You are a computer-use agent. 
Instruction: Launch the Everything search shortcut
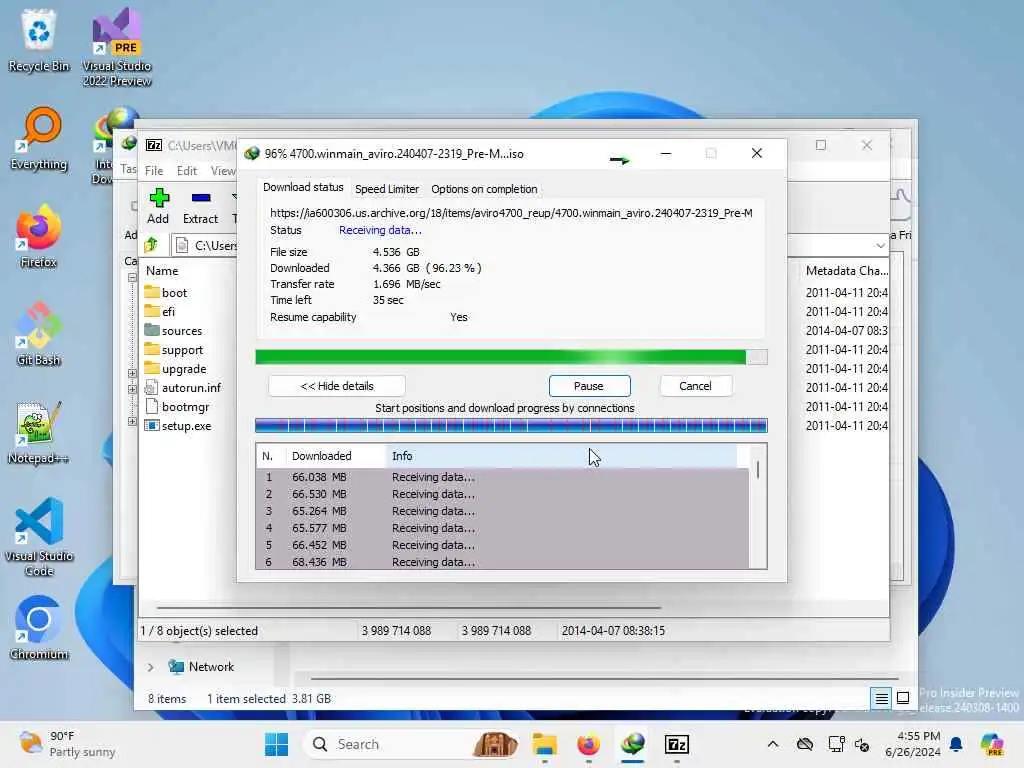coord(39,138)
